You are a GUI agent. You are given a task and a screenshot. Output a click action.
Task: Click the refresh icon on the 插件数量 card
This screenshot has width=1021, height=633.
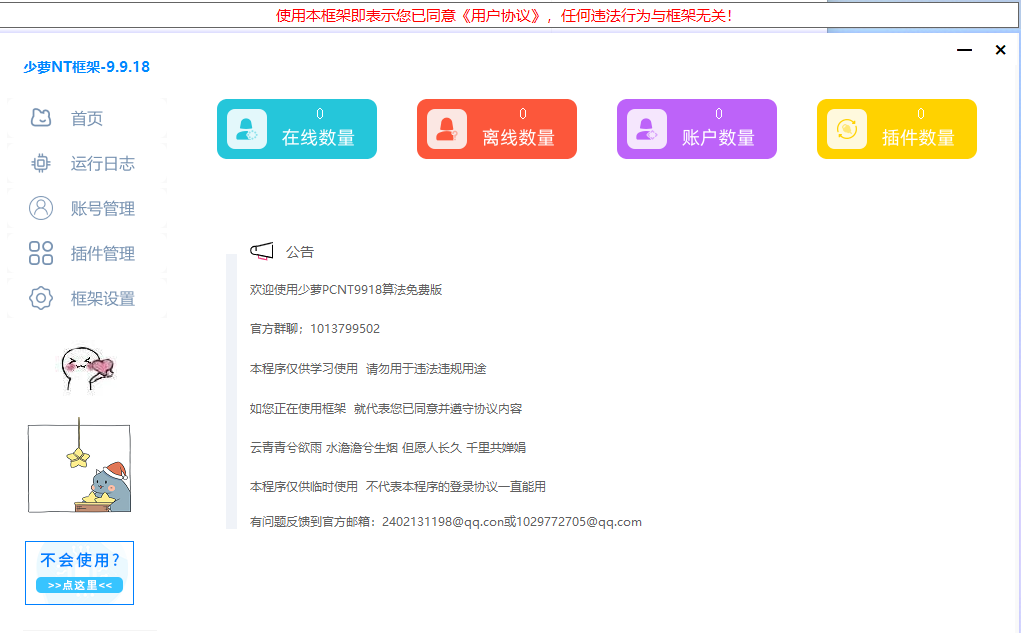846,128
